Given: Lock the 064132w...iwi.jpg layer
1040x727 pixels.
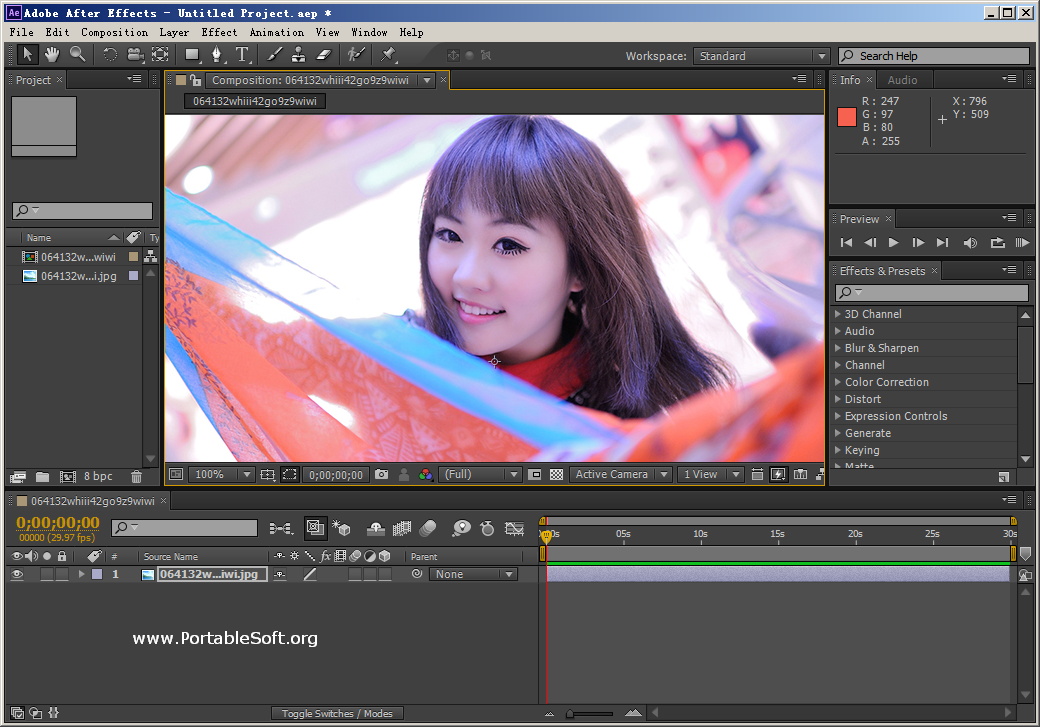Looking at the screenshot, I should [x=62, y=574].
